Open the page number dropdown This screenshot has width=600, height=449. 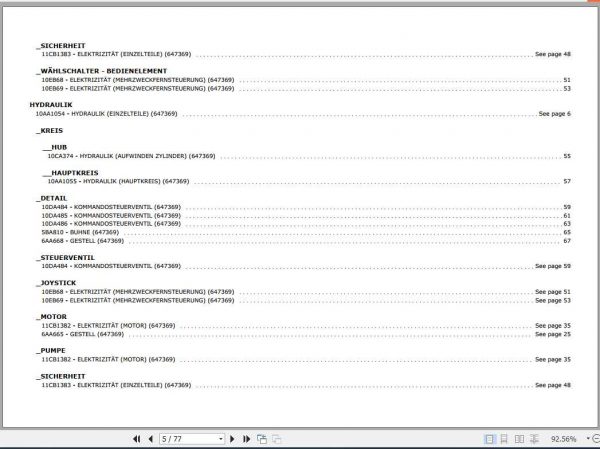click(x=221, y=439)
